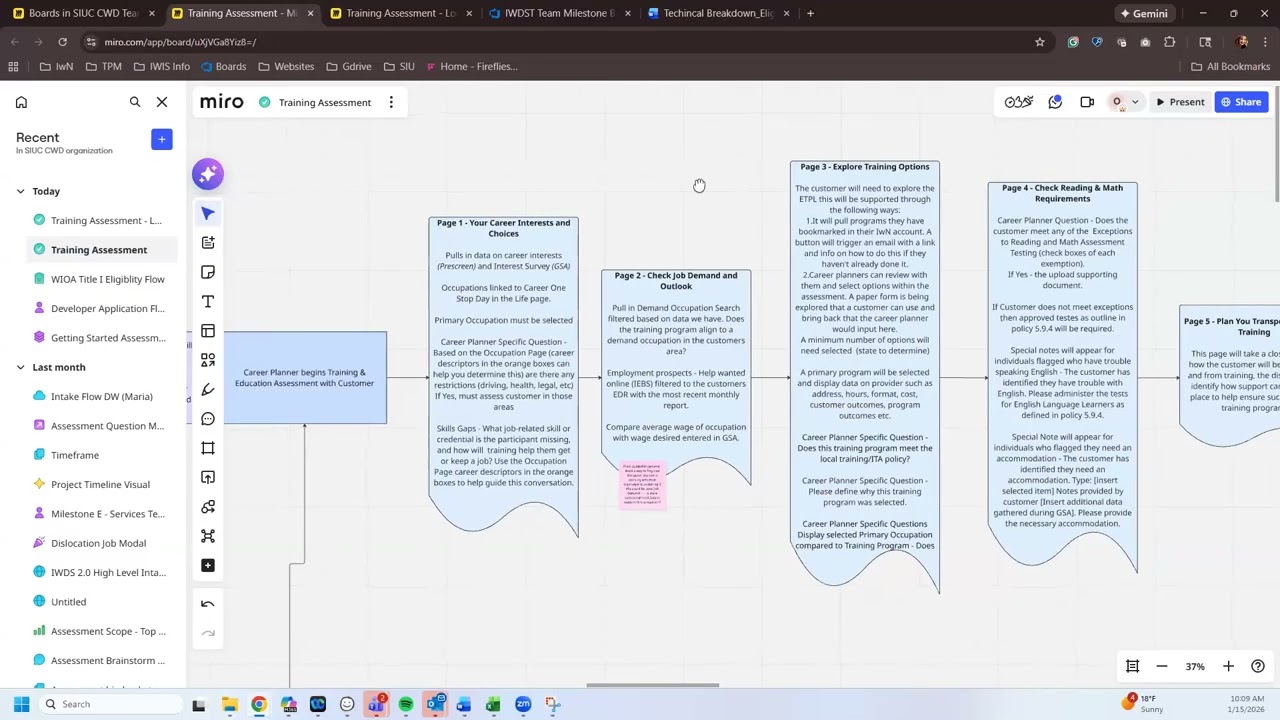Open the Templates tool
Screen dimensions: 1280x720
click(x=208, y=331)
